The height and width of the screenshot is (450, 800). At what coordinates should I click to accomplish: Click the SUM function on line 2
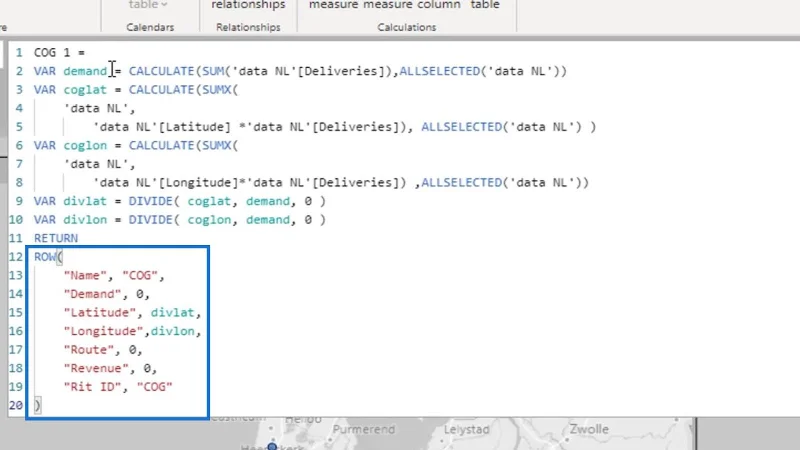(213, 71)
